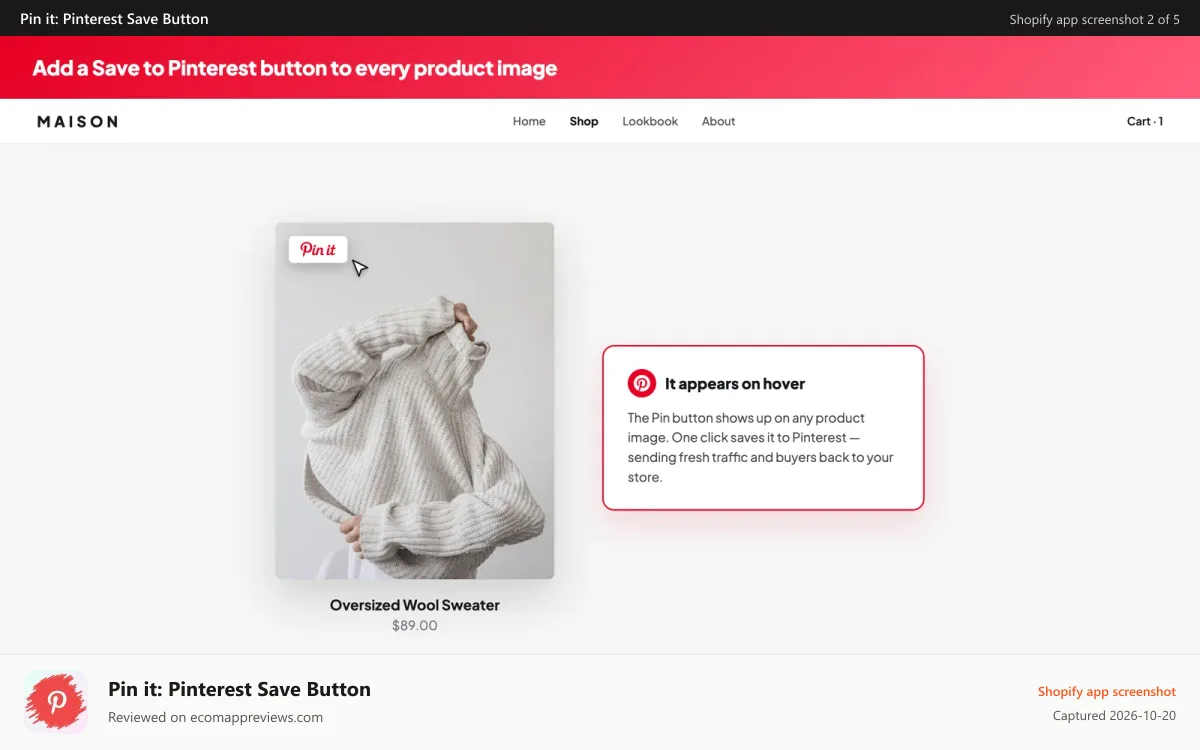Click the $89.00 price text
The width and height of the screenshot is (1200, 750).
coord(415,626)
